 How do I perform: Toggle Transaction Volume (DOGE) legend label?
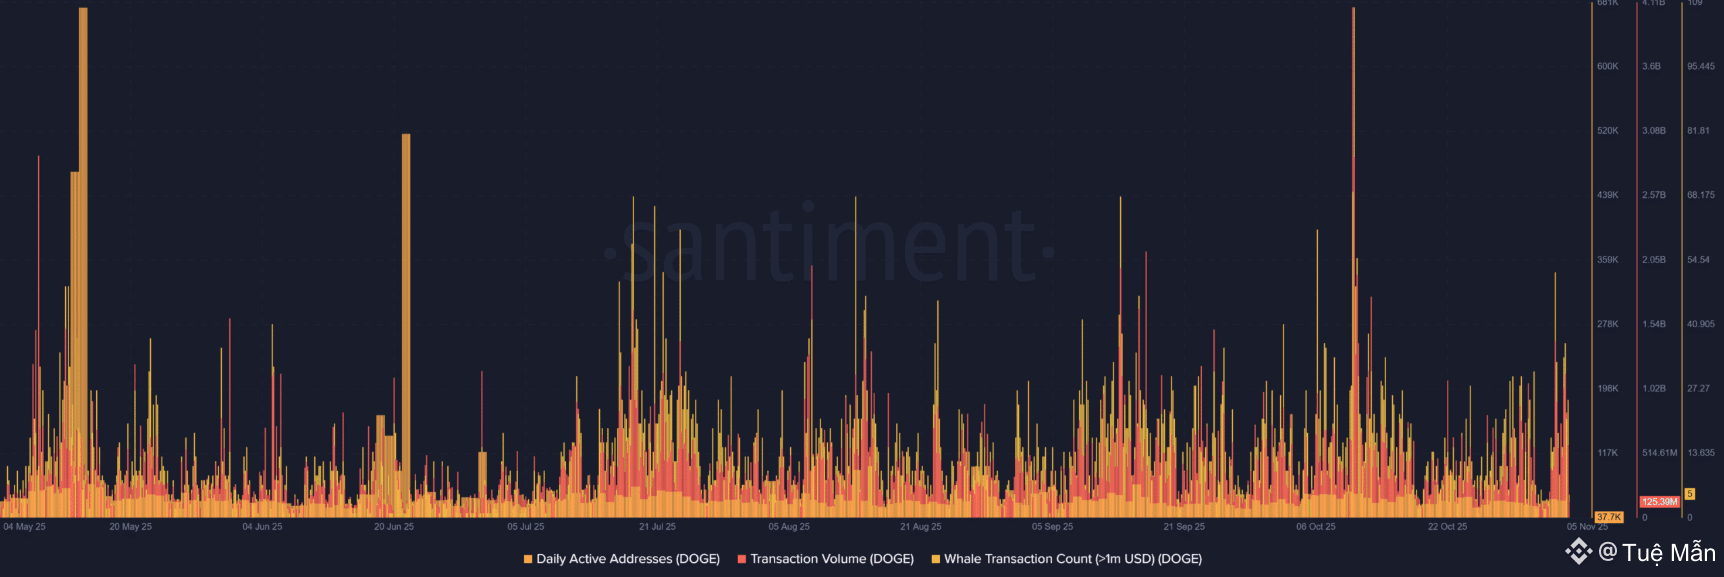click(832, 559)
